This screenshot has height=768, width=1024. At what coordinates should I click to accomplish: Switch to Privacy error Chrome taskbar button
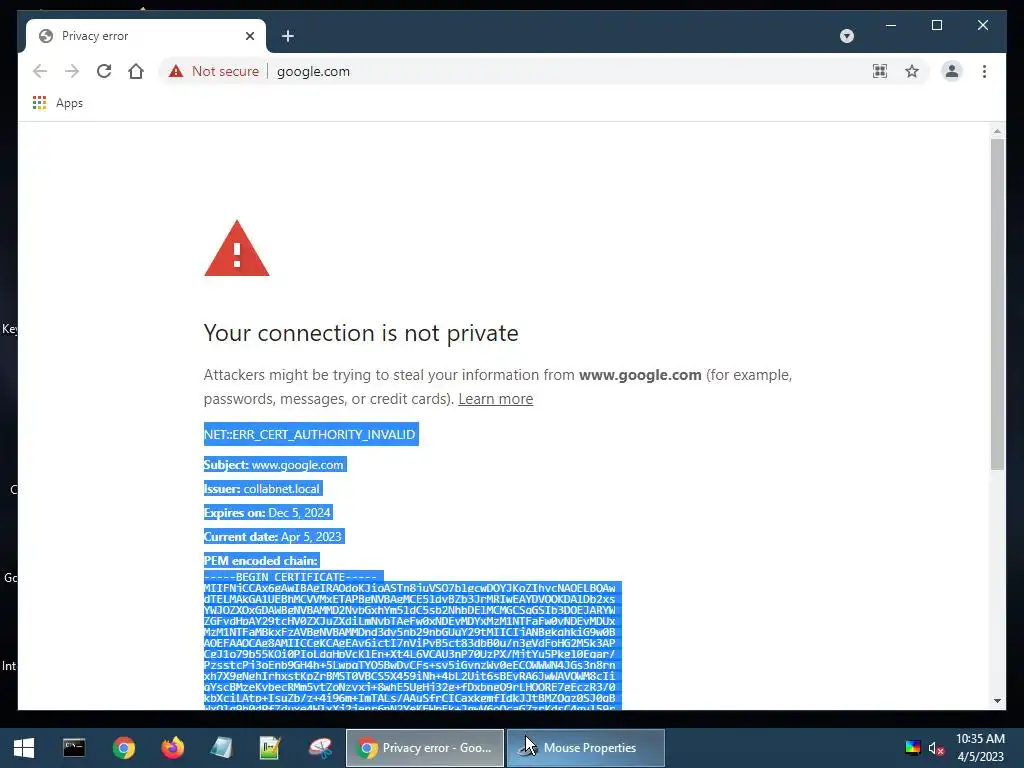point(424,748)
